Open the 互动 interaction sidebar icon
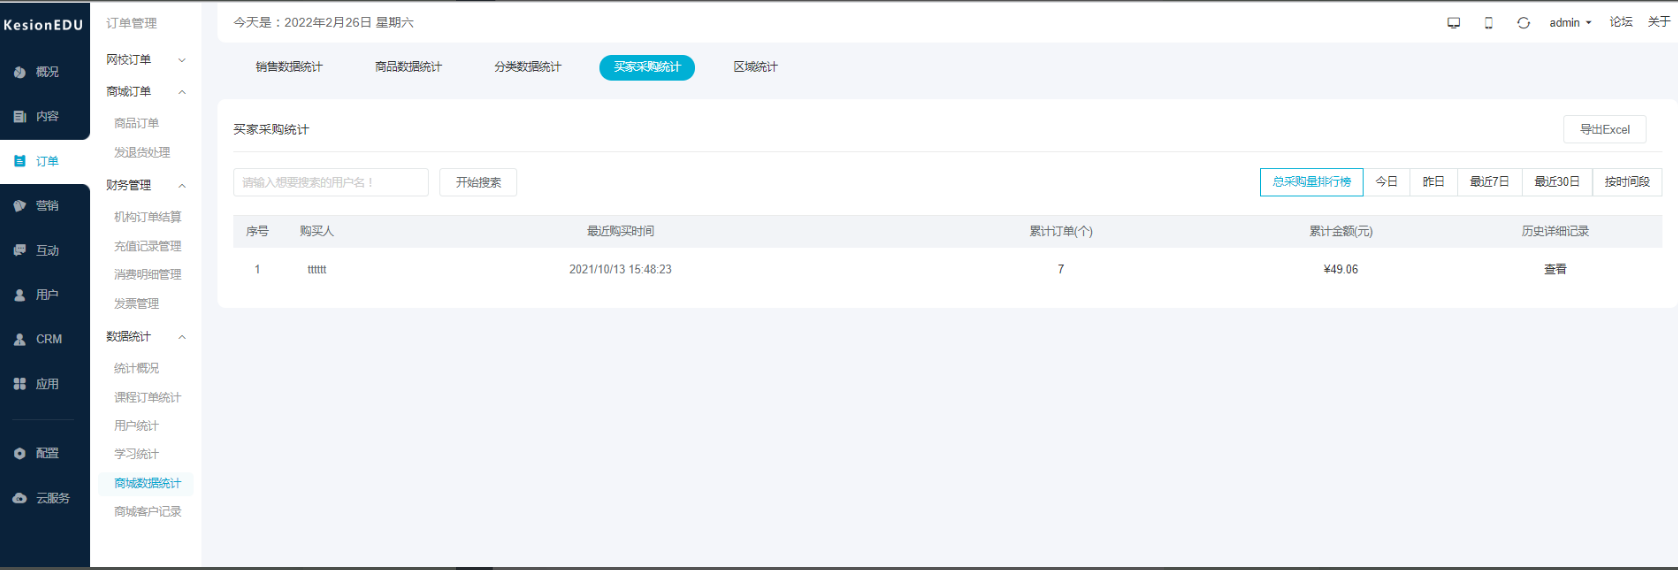 click(20, 250)
